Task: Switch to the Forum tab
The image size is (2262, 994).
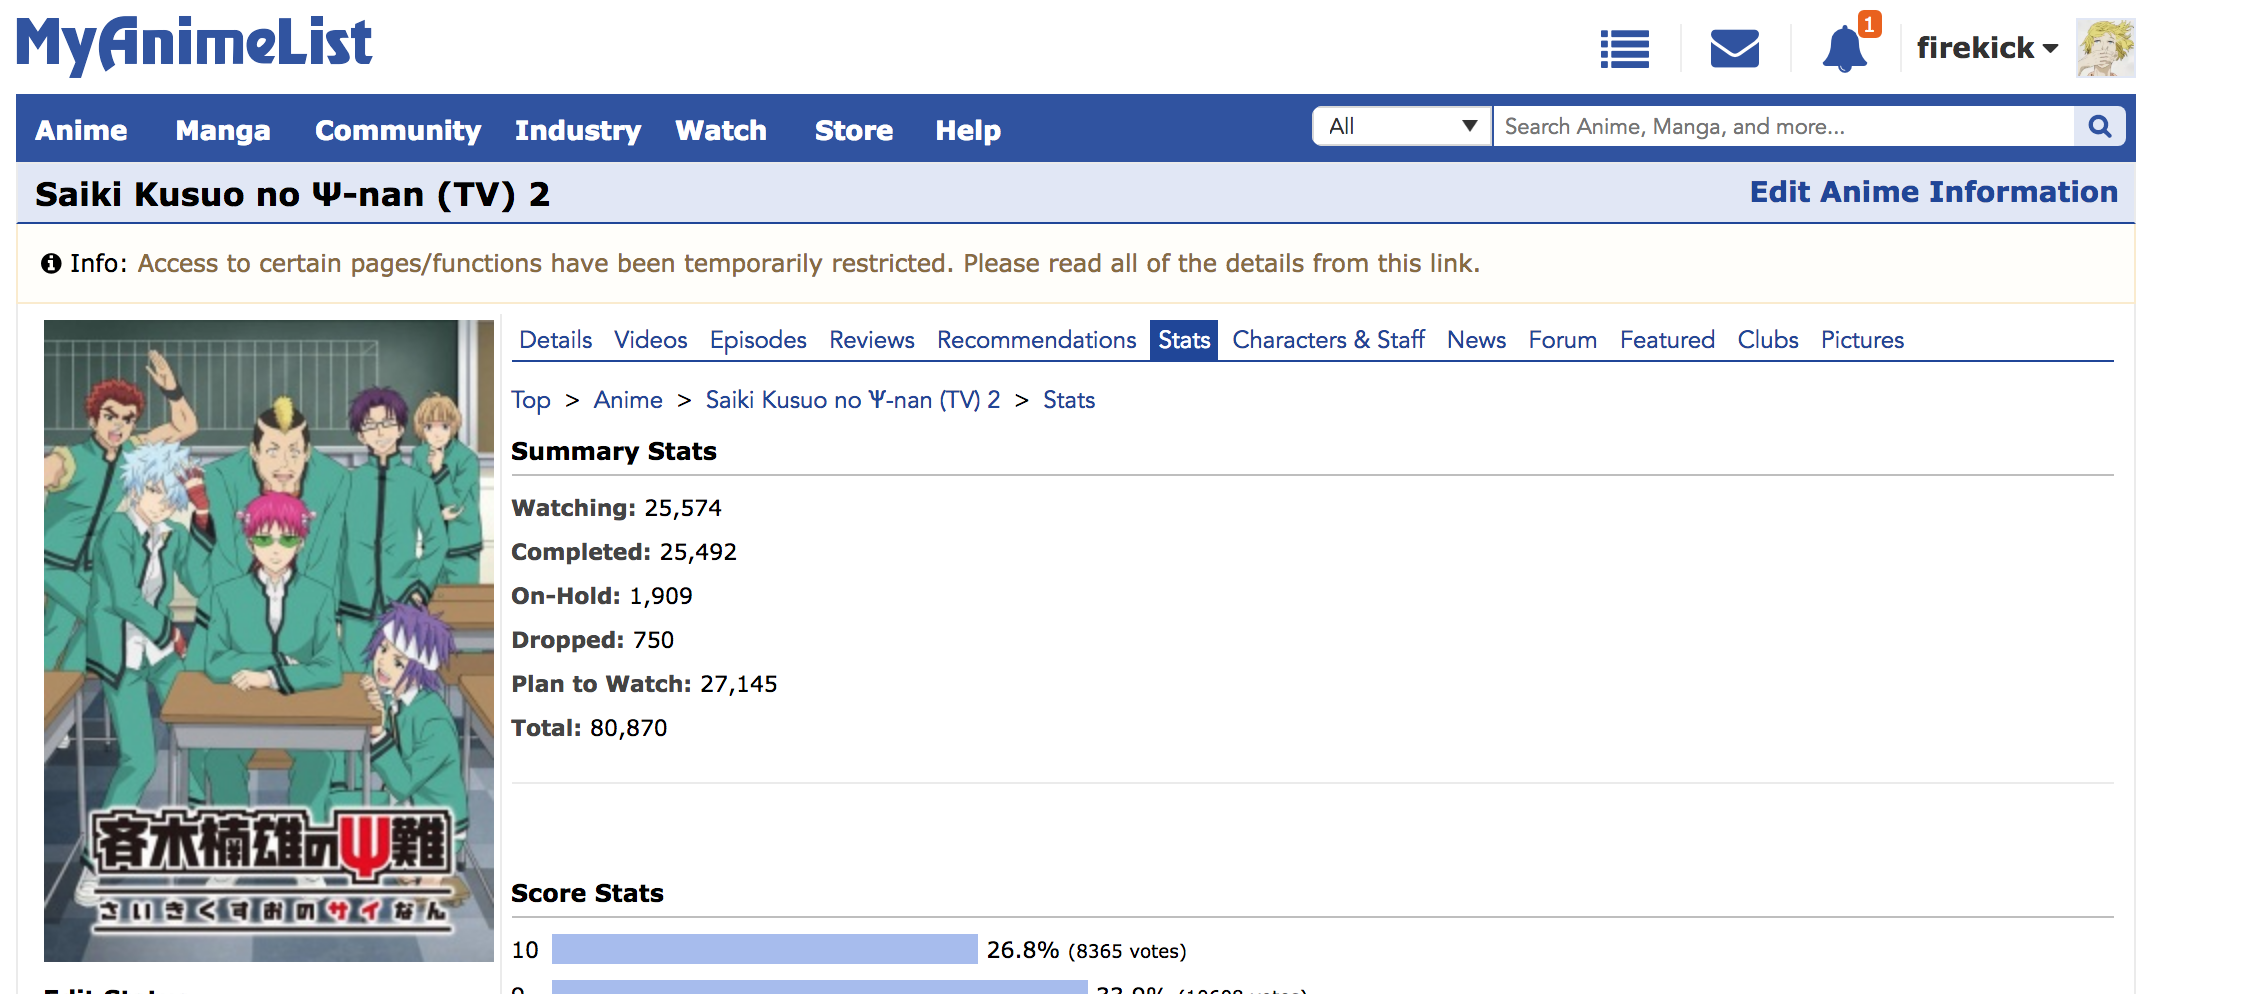Action: point(1562,340)
